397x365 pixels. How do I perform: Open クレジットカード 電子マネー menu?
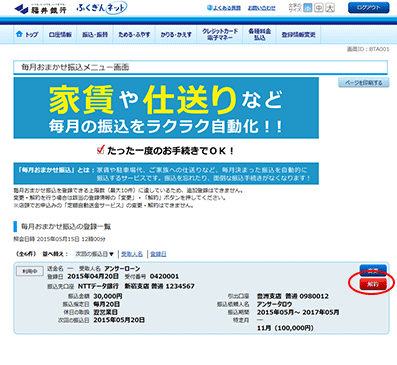220,35
